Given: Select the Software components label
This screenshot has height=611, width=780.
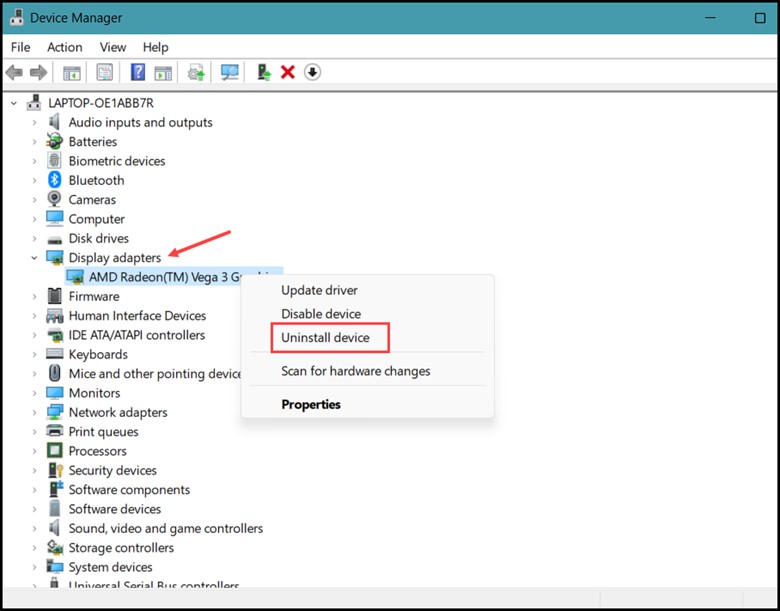Looking at the screenshot, I should point(129,490).
